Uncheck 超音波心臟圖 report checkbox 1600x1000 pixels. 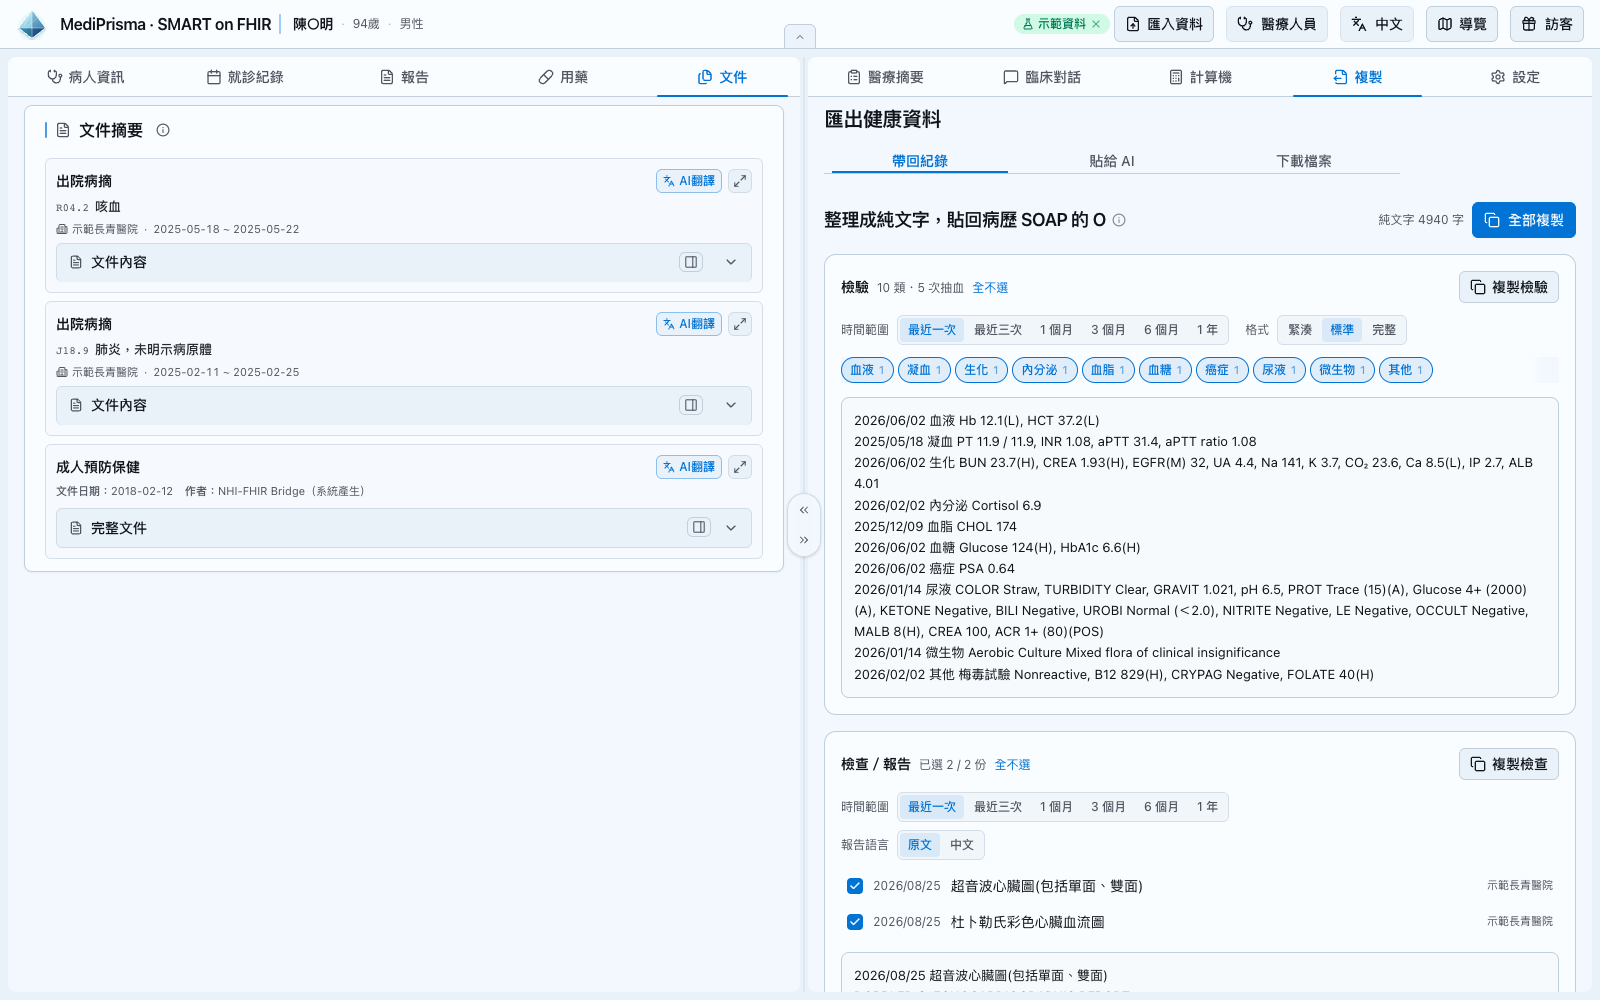pos(855,886)
